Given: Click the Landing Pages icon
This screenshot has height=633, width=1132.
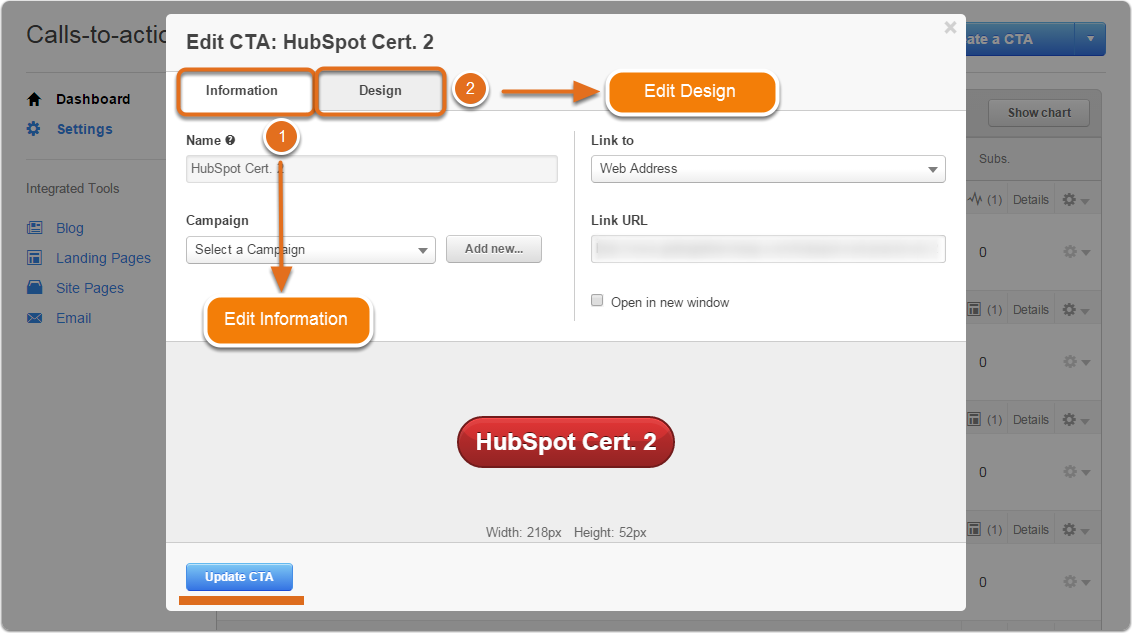Looking at the screenshot, I should 35,258.
